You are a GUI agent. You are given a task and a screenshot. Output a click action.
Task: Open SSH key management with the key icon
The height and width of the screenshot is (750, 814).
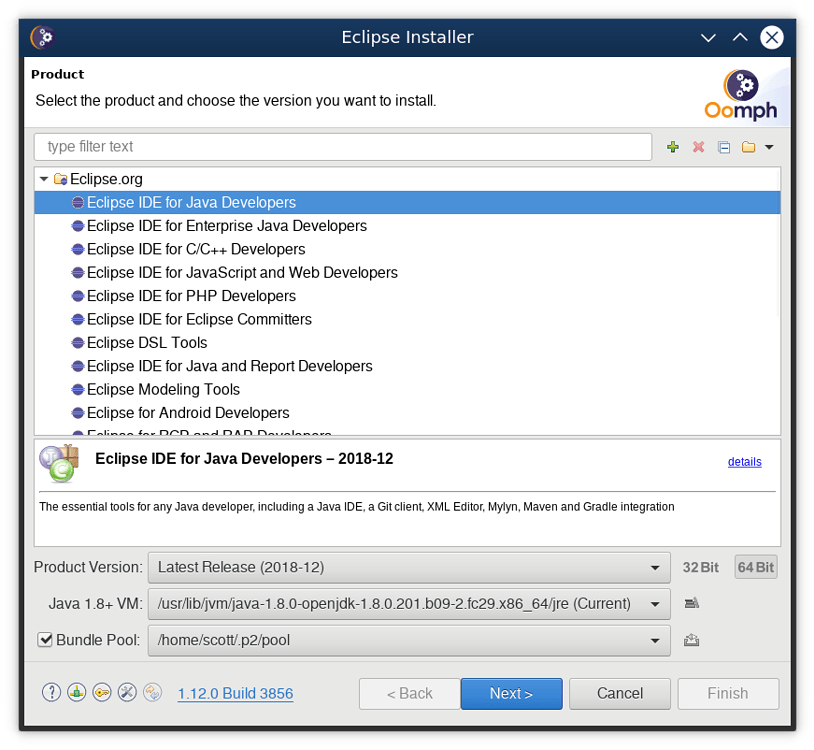pos(101,692)
